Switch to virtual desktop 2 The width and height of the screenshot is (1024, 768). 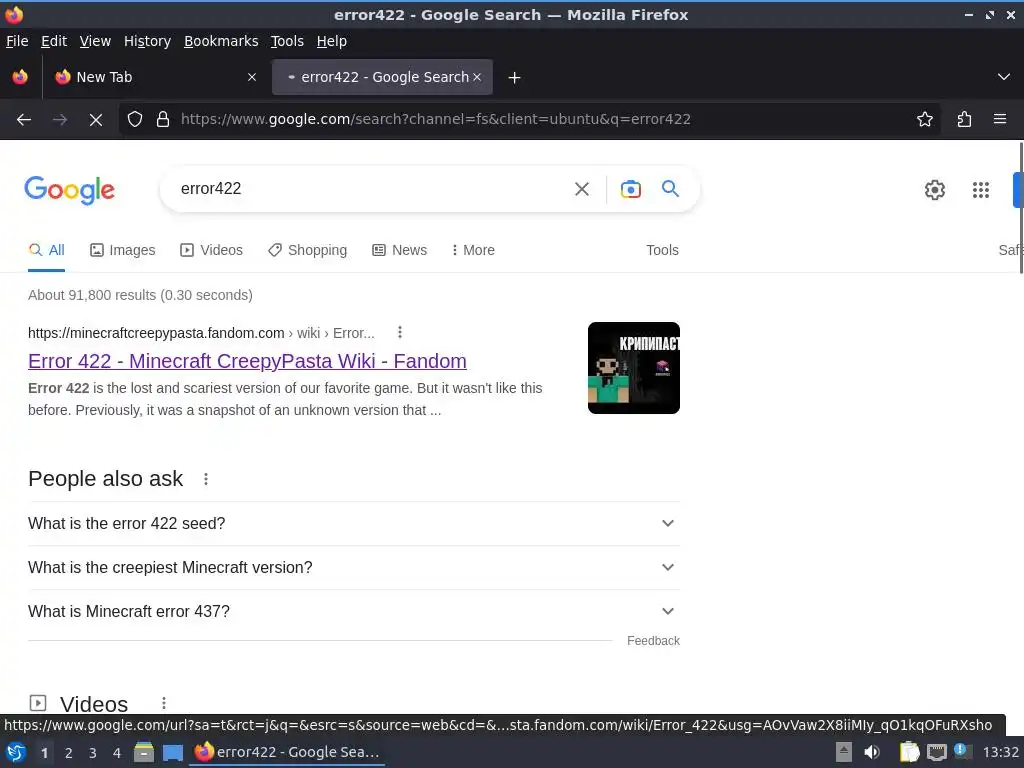68,753
